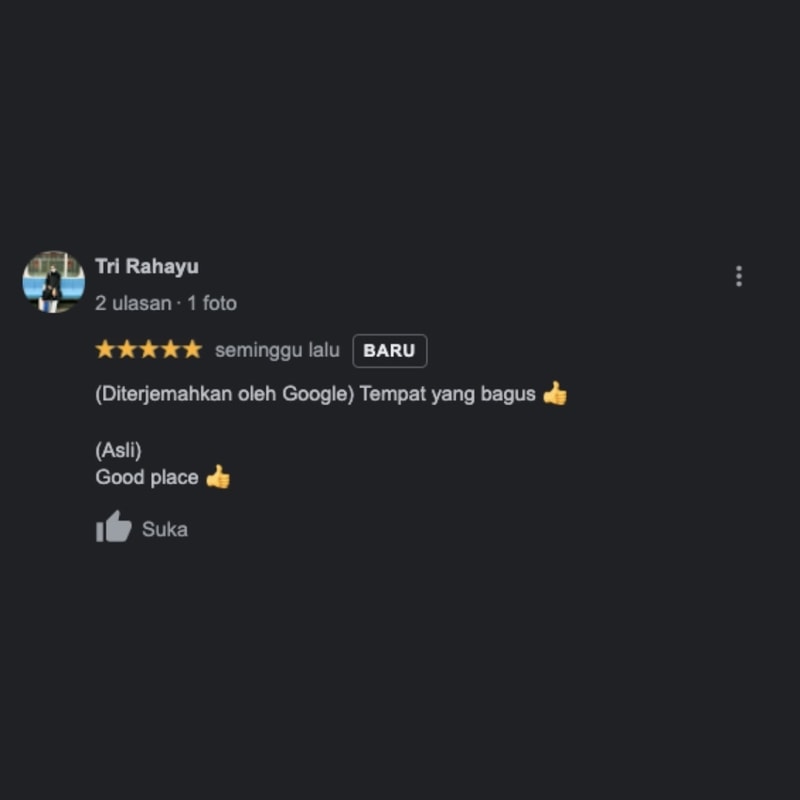Viewport: 800px width, 800px height.
Task: Click the second gold rating star
Action: click(127, 350)
